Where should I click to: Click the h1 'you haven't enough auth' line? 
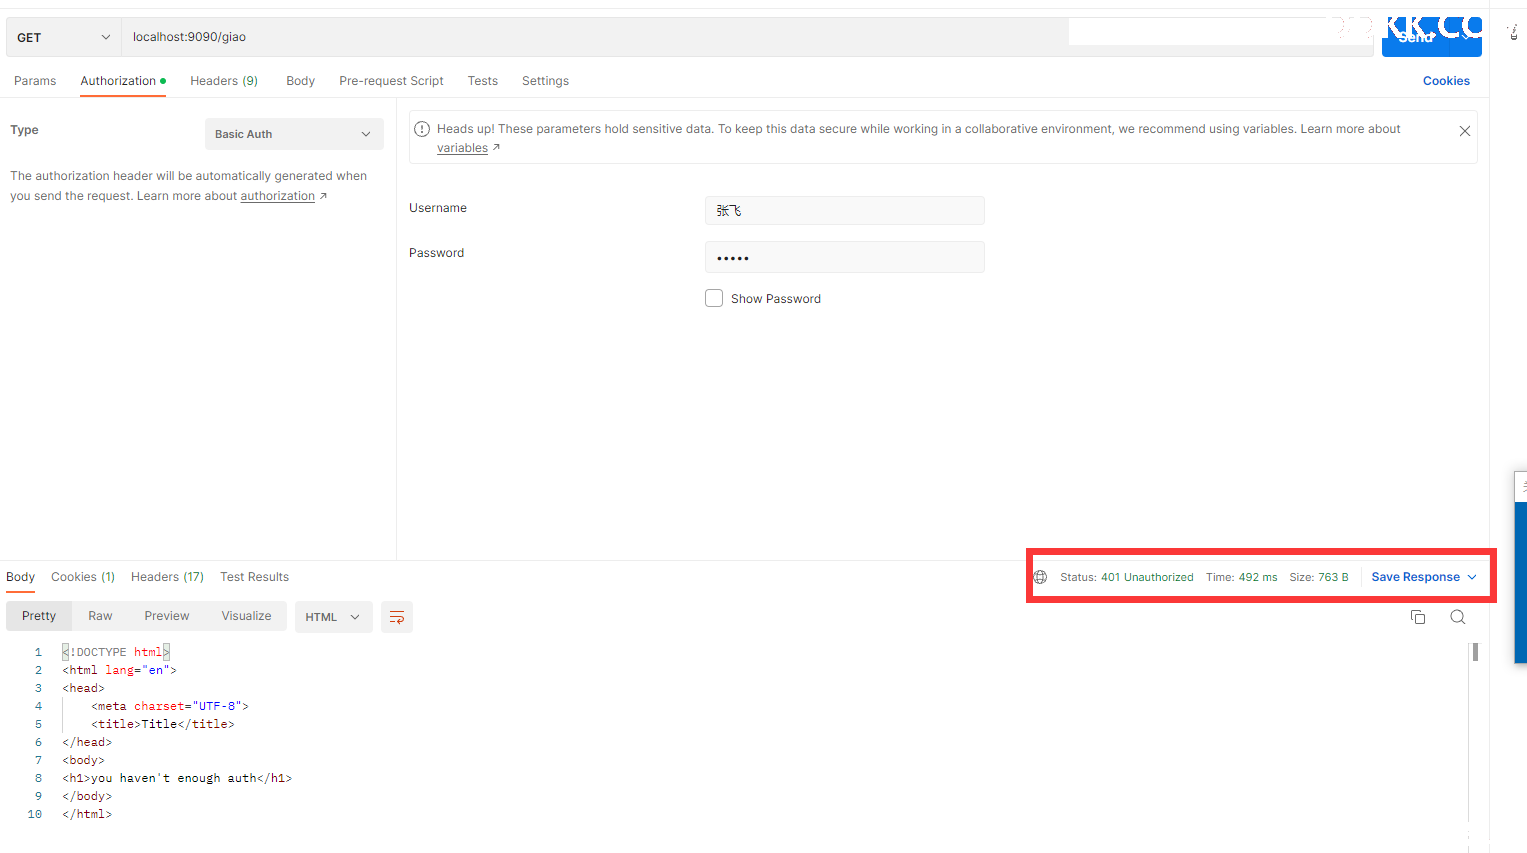pos(177,778)
